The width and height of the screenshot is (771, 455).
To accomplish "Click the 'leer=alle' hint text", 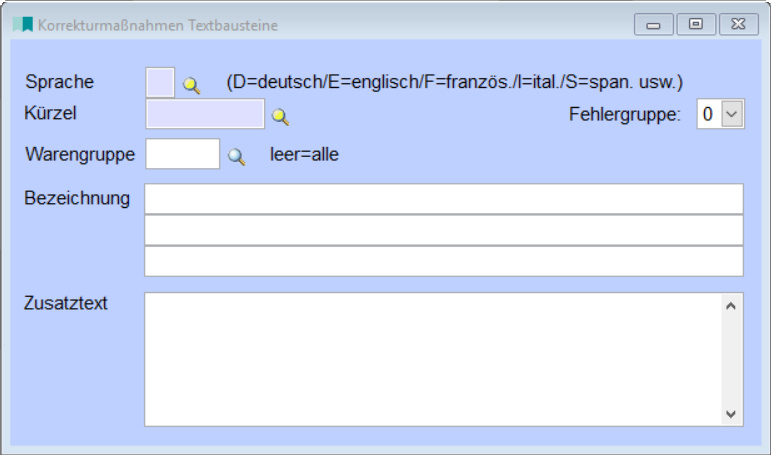I will (x=304, y=155).
